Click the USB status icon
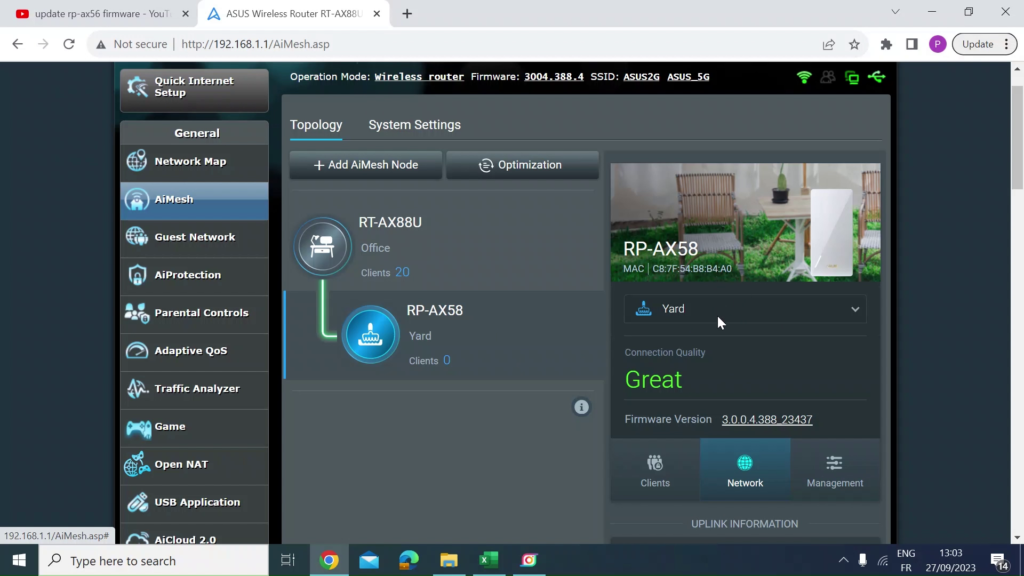1024x576 pixels. click(876, 77)
